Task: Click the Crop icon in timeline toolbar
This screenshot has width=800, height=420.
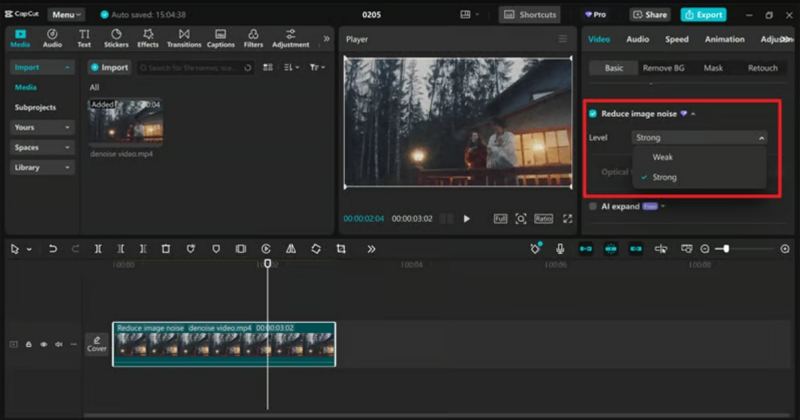Action: (x=341, y=249)
